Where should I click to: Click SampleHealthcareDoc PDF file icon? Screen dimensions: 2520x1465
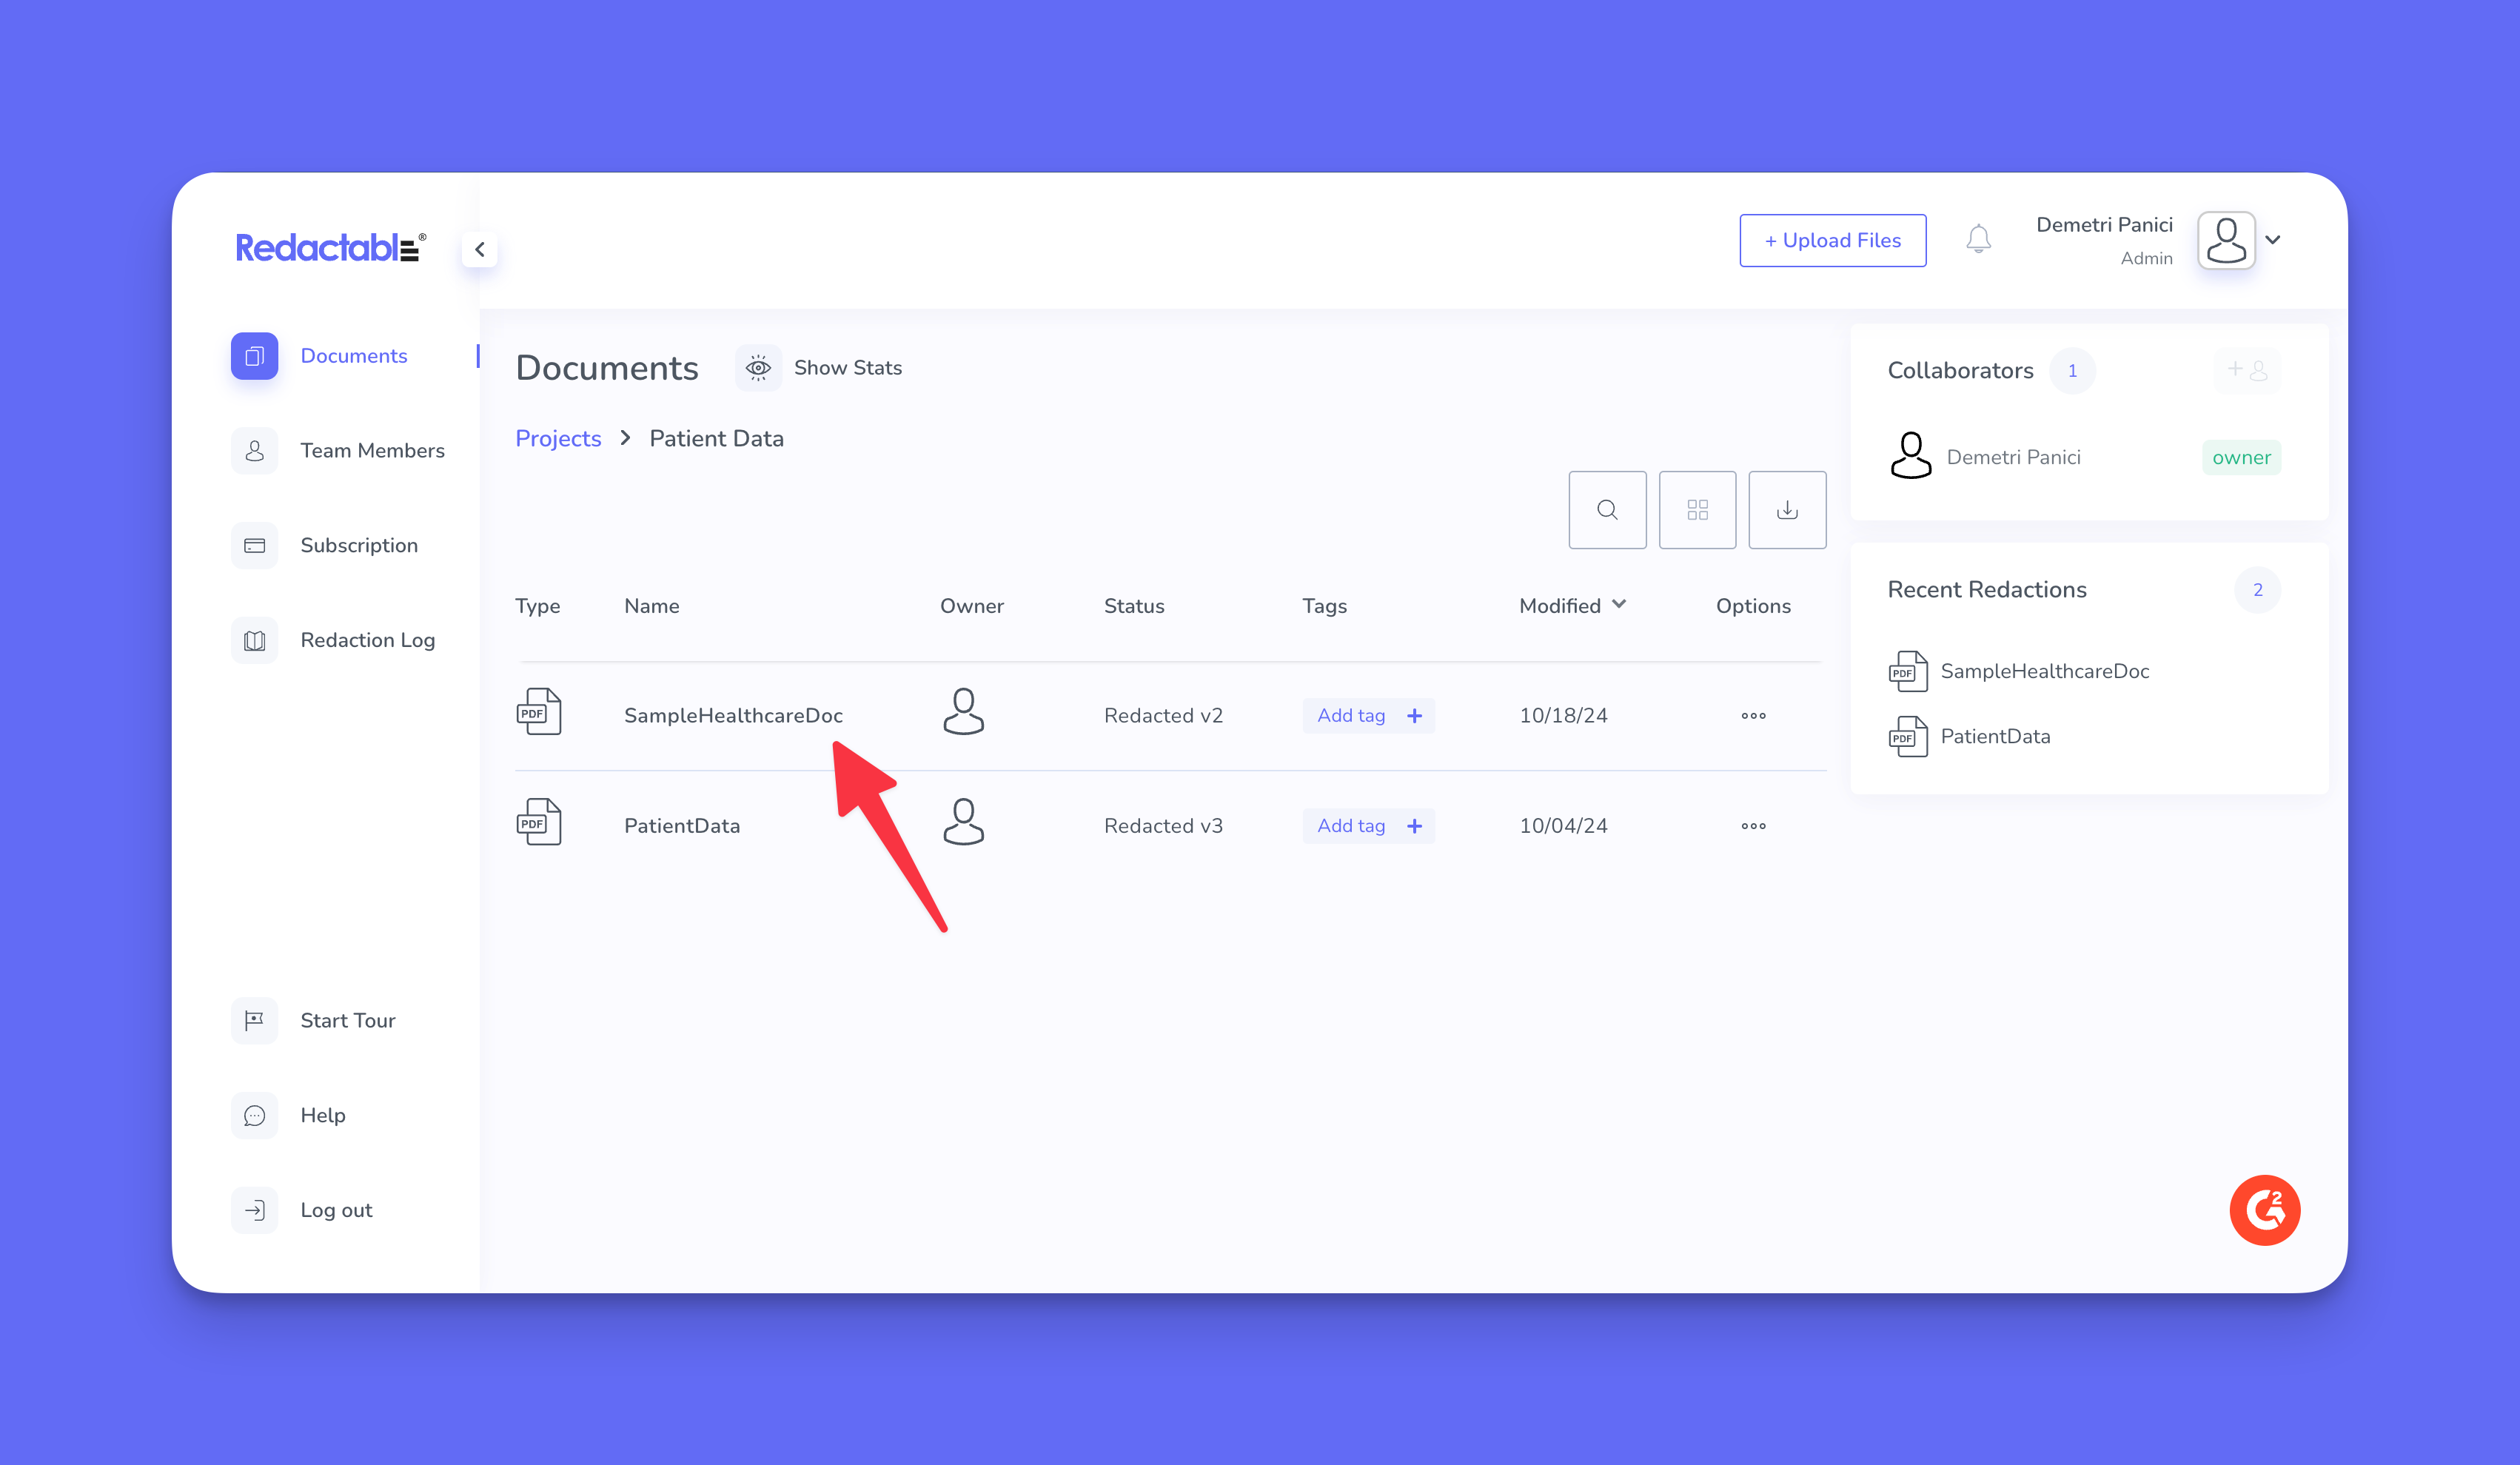(x=539, y=712)
